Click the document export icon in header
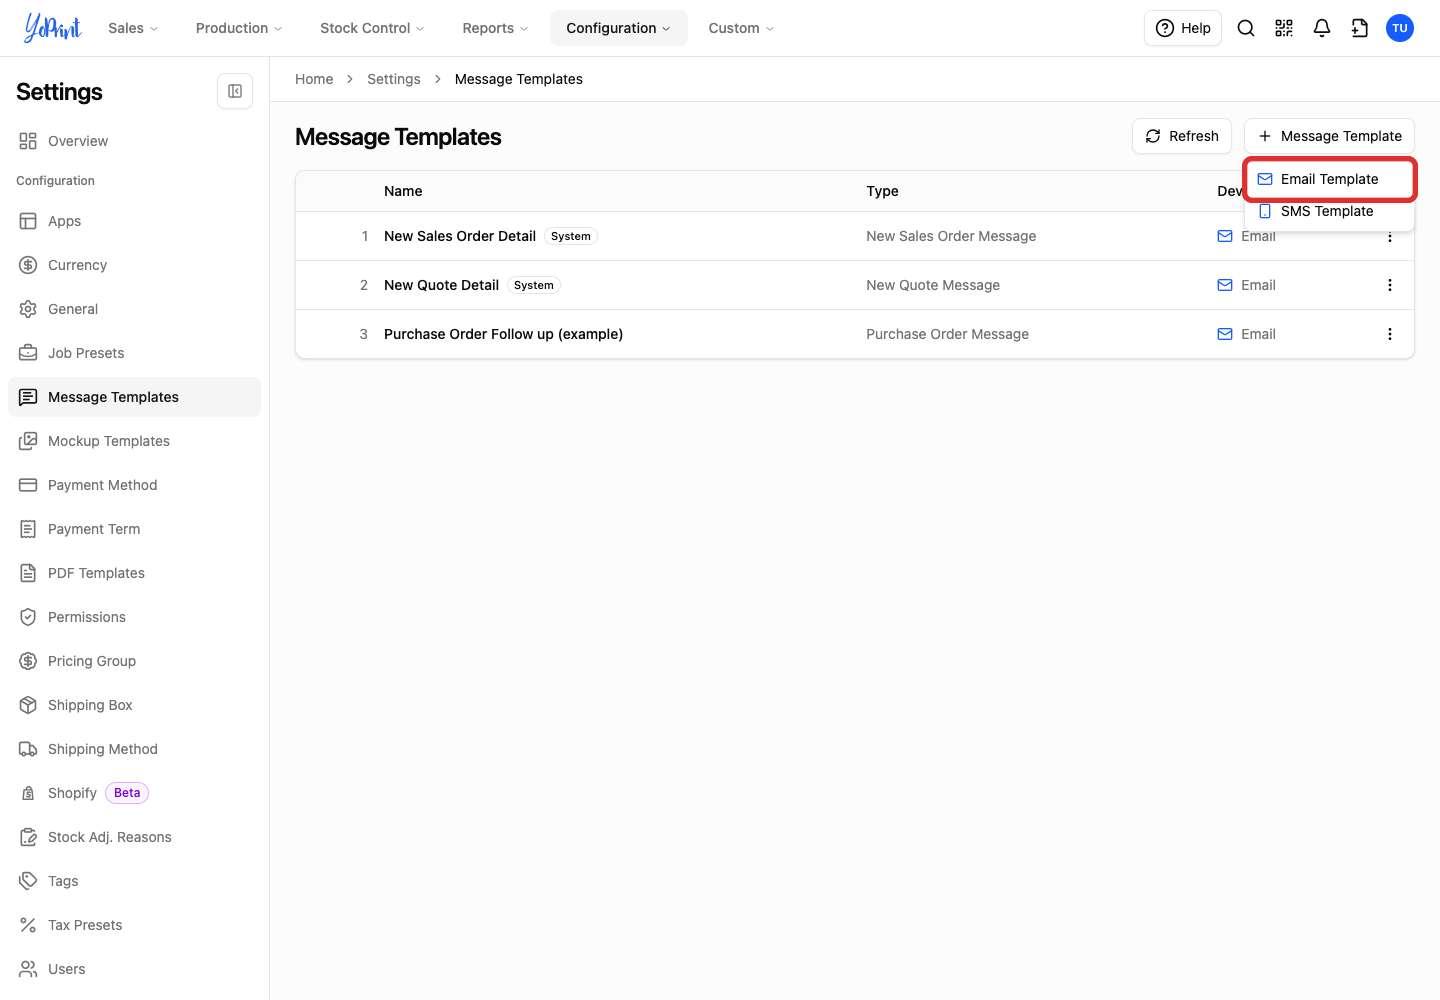 pyautogui.click(x=1360, y=28)
